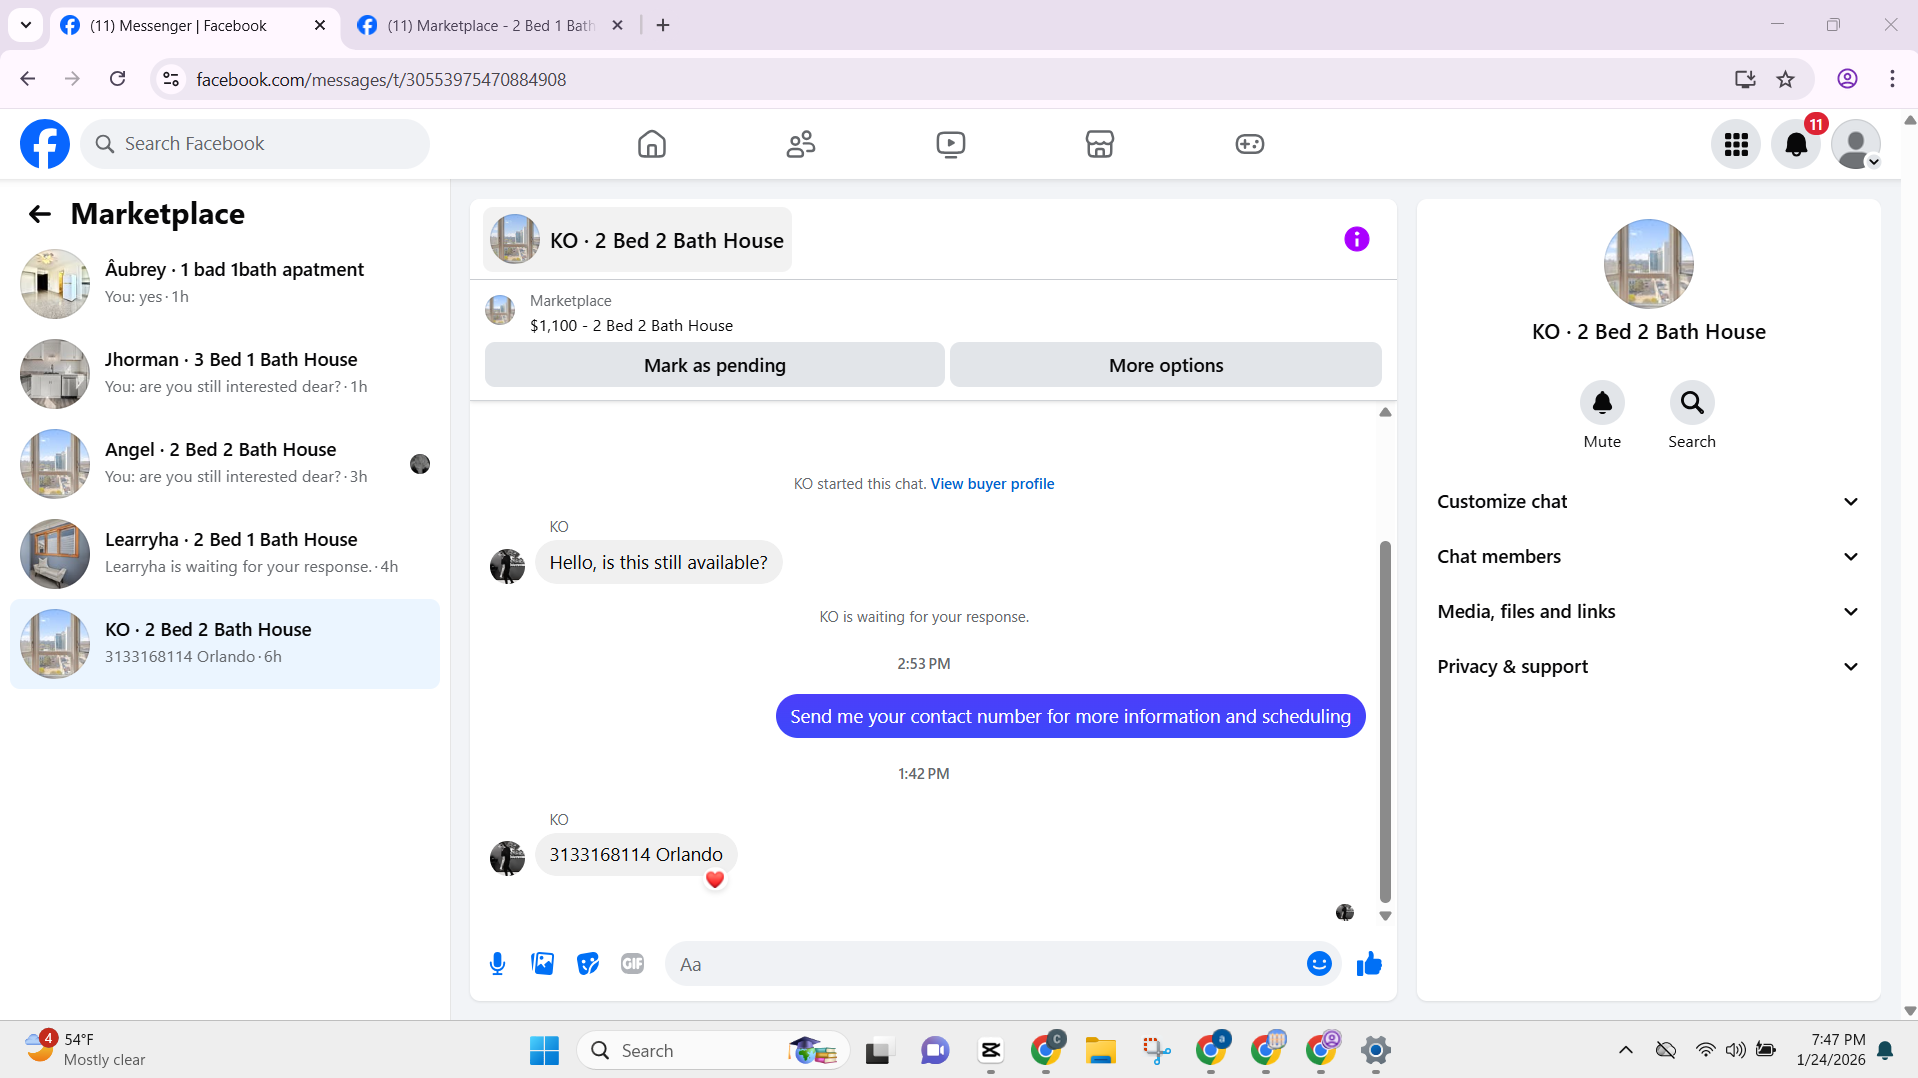Open weather widget 54°F Mostly clear
This screenshot has width=1918, height=1078.
coord(87,1049)
